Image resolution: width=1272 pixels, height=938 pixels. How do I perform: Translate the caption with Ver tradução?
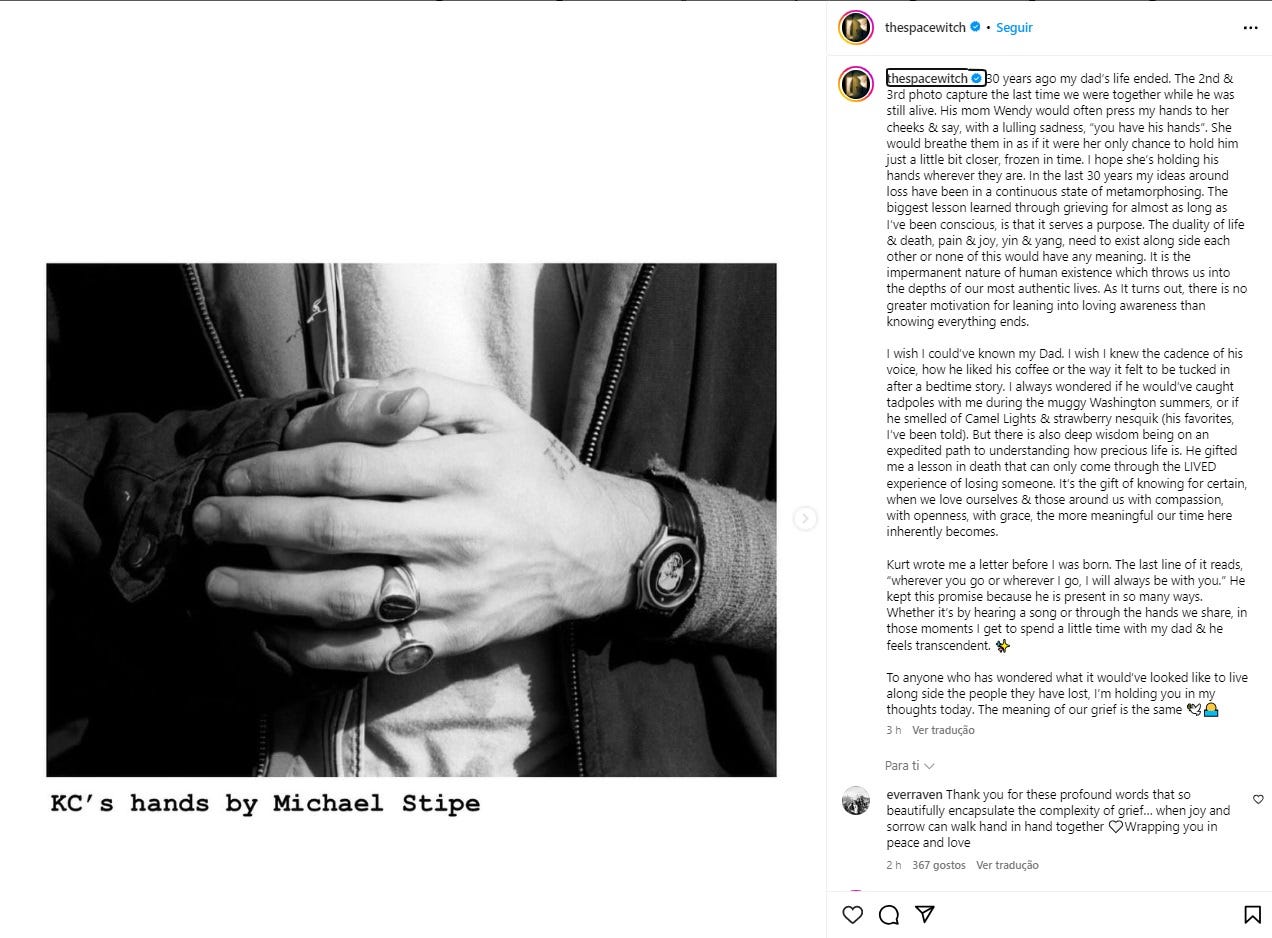(943, 730)
